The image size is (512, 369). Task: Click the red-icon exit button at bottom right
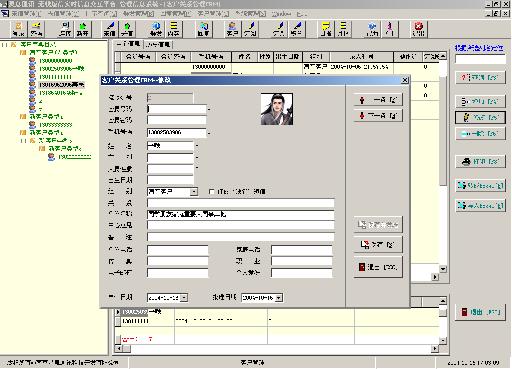pos(480,312)
